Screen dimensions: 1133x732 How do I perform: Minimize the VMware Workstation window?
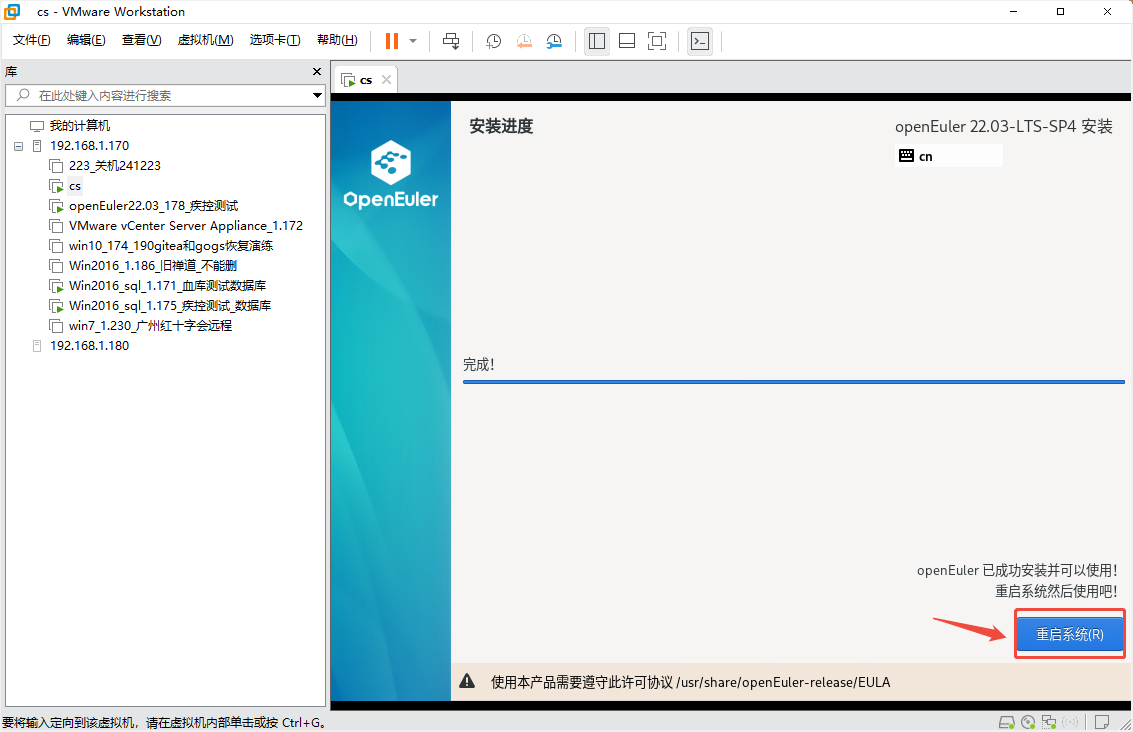click(x=1013, y=12)
